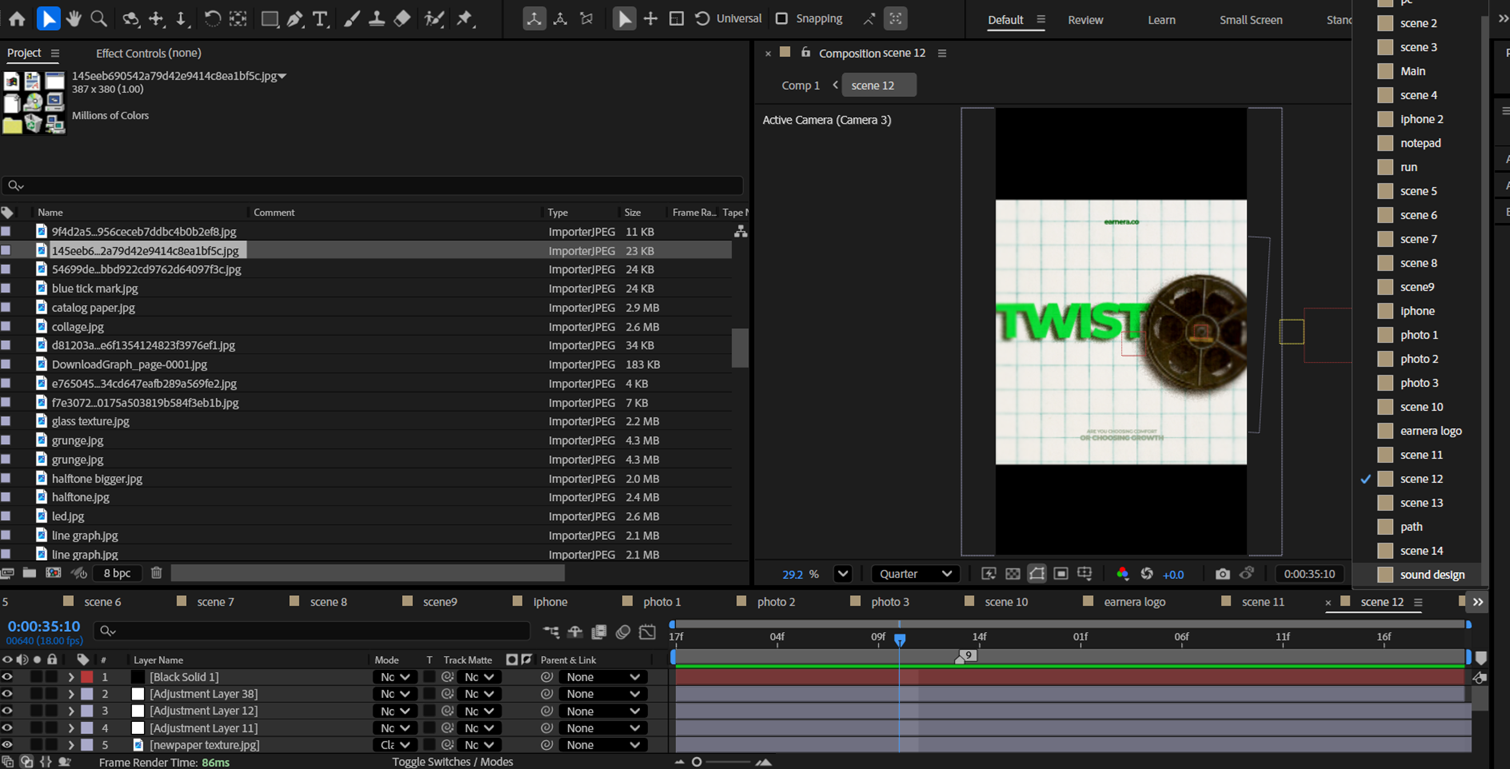Toggle visibility of Adjustment Layer 38
The image size is (1510, 769).
pos(7,694)
